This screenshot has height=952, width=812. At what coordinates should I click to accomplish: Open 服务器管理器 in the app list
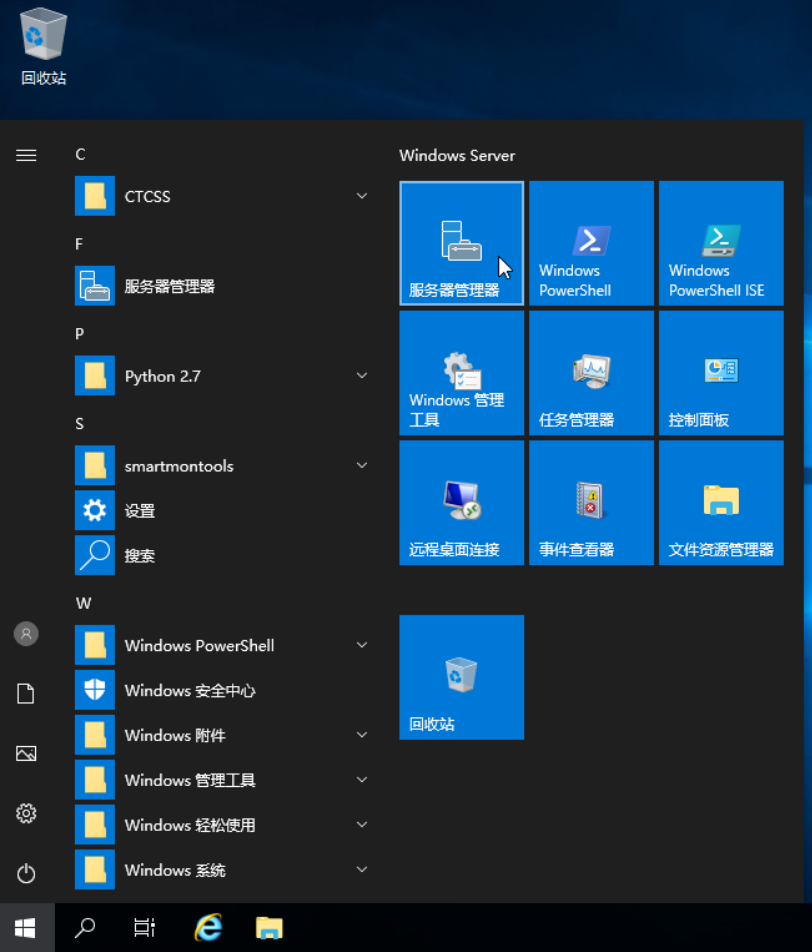click(223, 286)
